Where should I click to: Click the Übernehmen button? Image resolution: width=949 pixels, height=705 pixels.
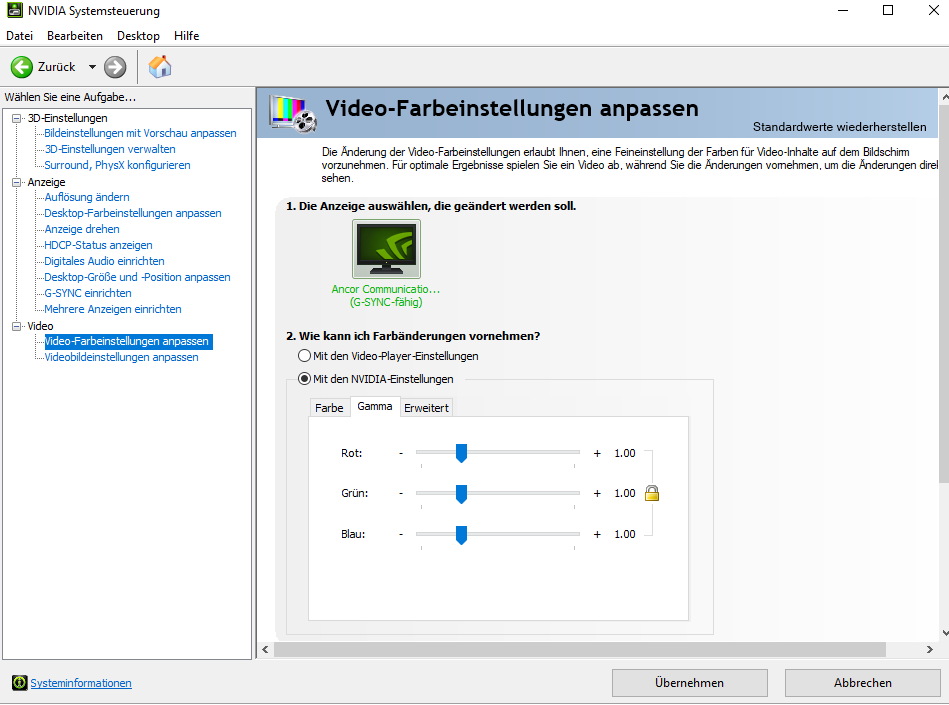coord(689,683)
